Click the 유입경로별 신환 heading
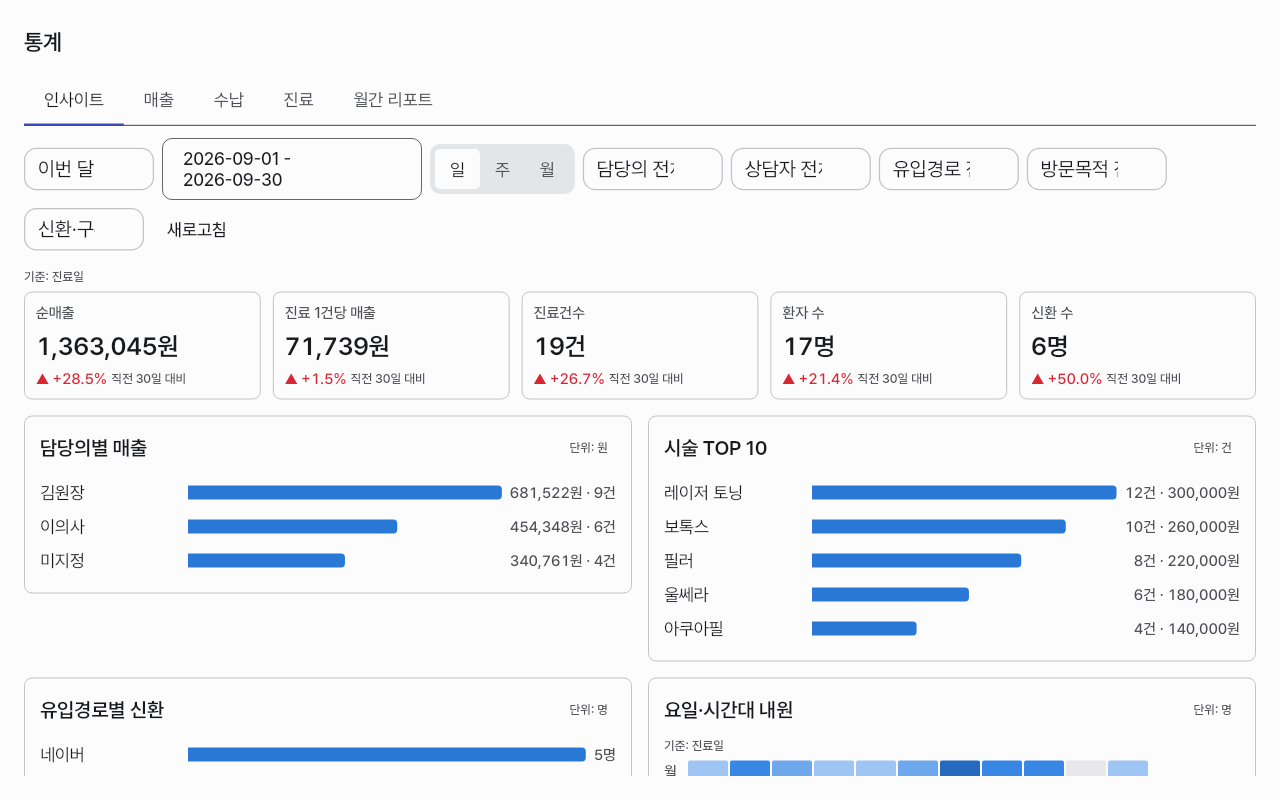 (x=102, y=710)
